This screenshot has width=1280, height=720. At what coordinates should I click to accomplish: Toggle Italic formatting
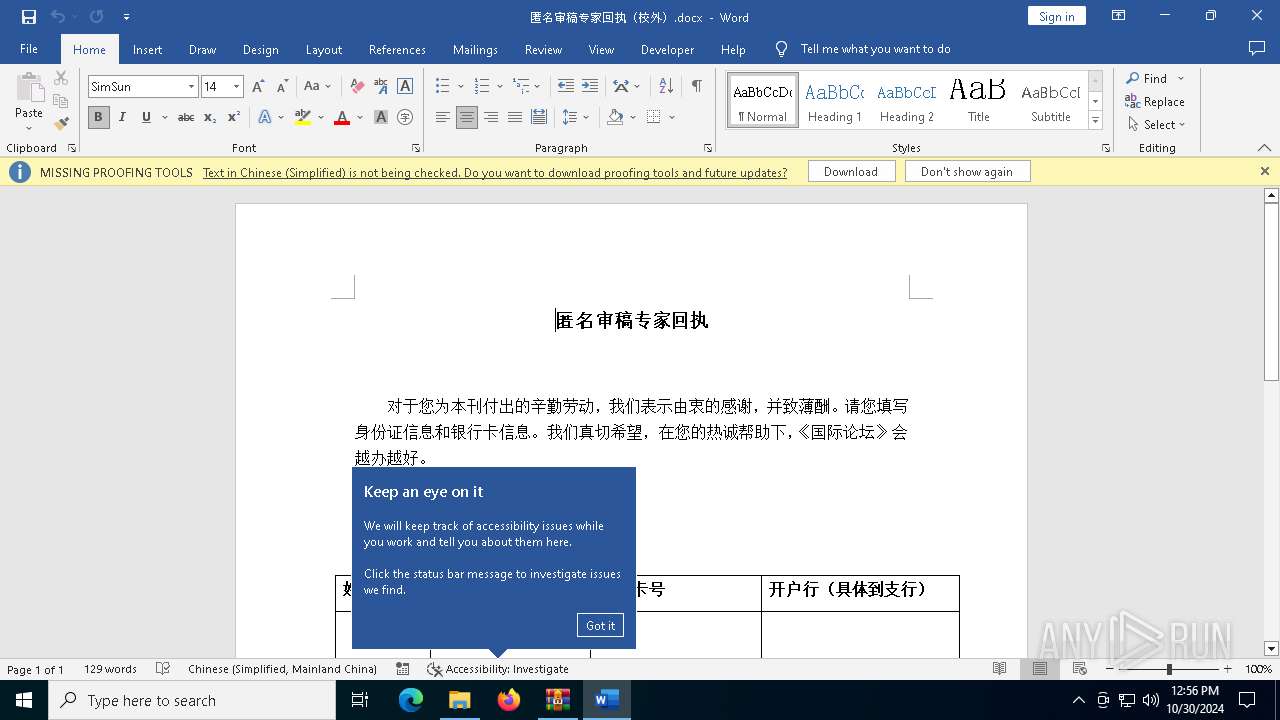tap(122, 117)
